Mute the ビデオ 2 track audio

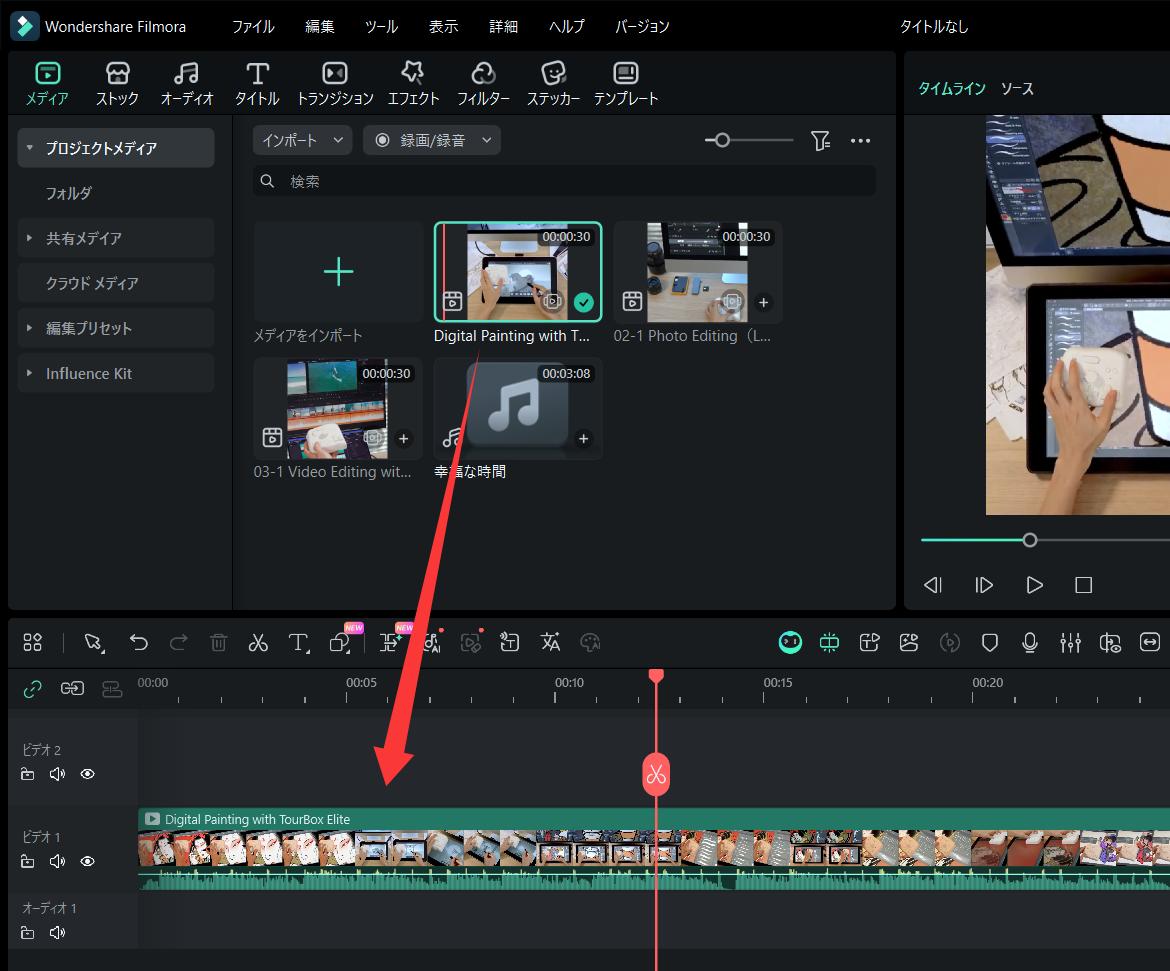click(57, 774)
